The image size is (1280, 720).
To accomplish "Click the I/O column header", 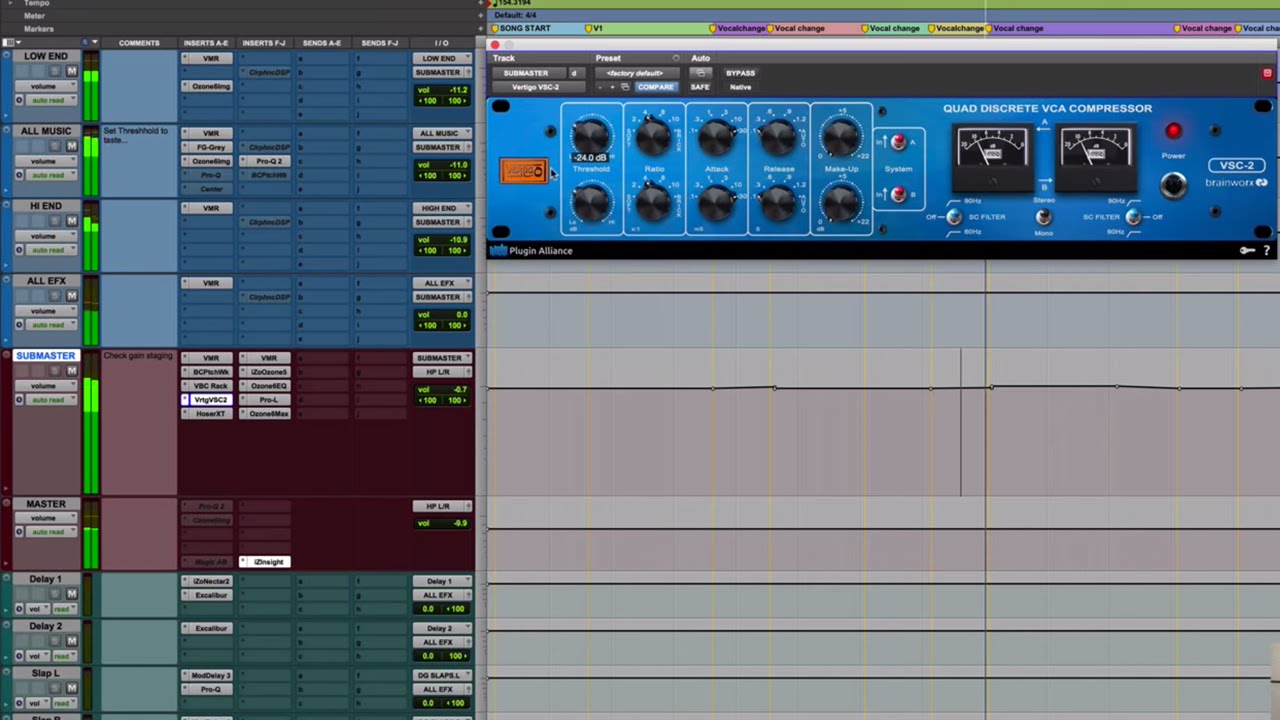I will (441, 43).
